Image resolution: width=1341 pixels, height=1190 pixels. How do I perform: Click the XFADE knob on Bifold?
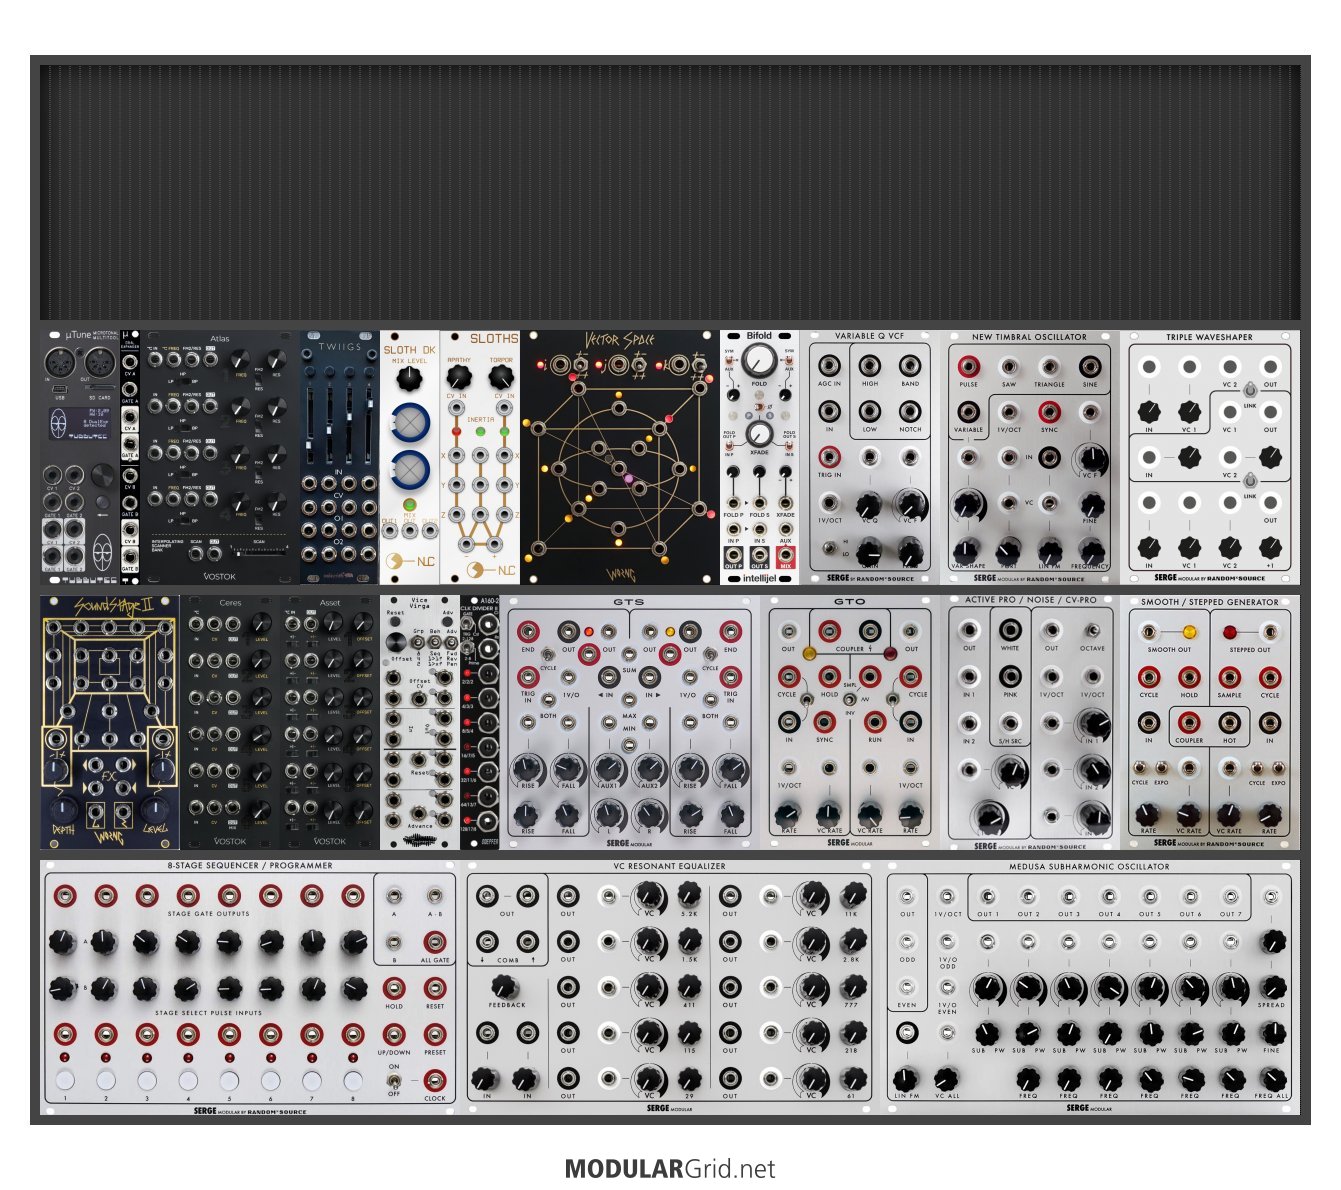click(x=759, y=432)
